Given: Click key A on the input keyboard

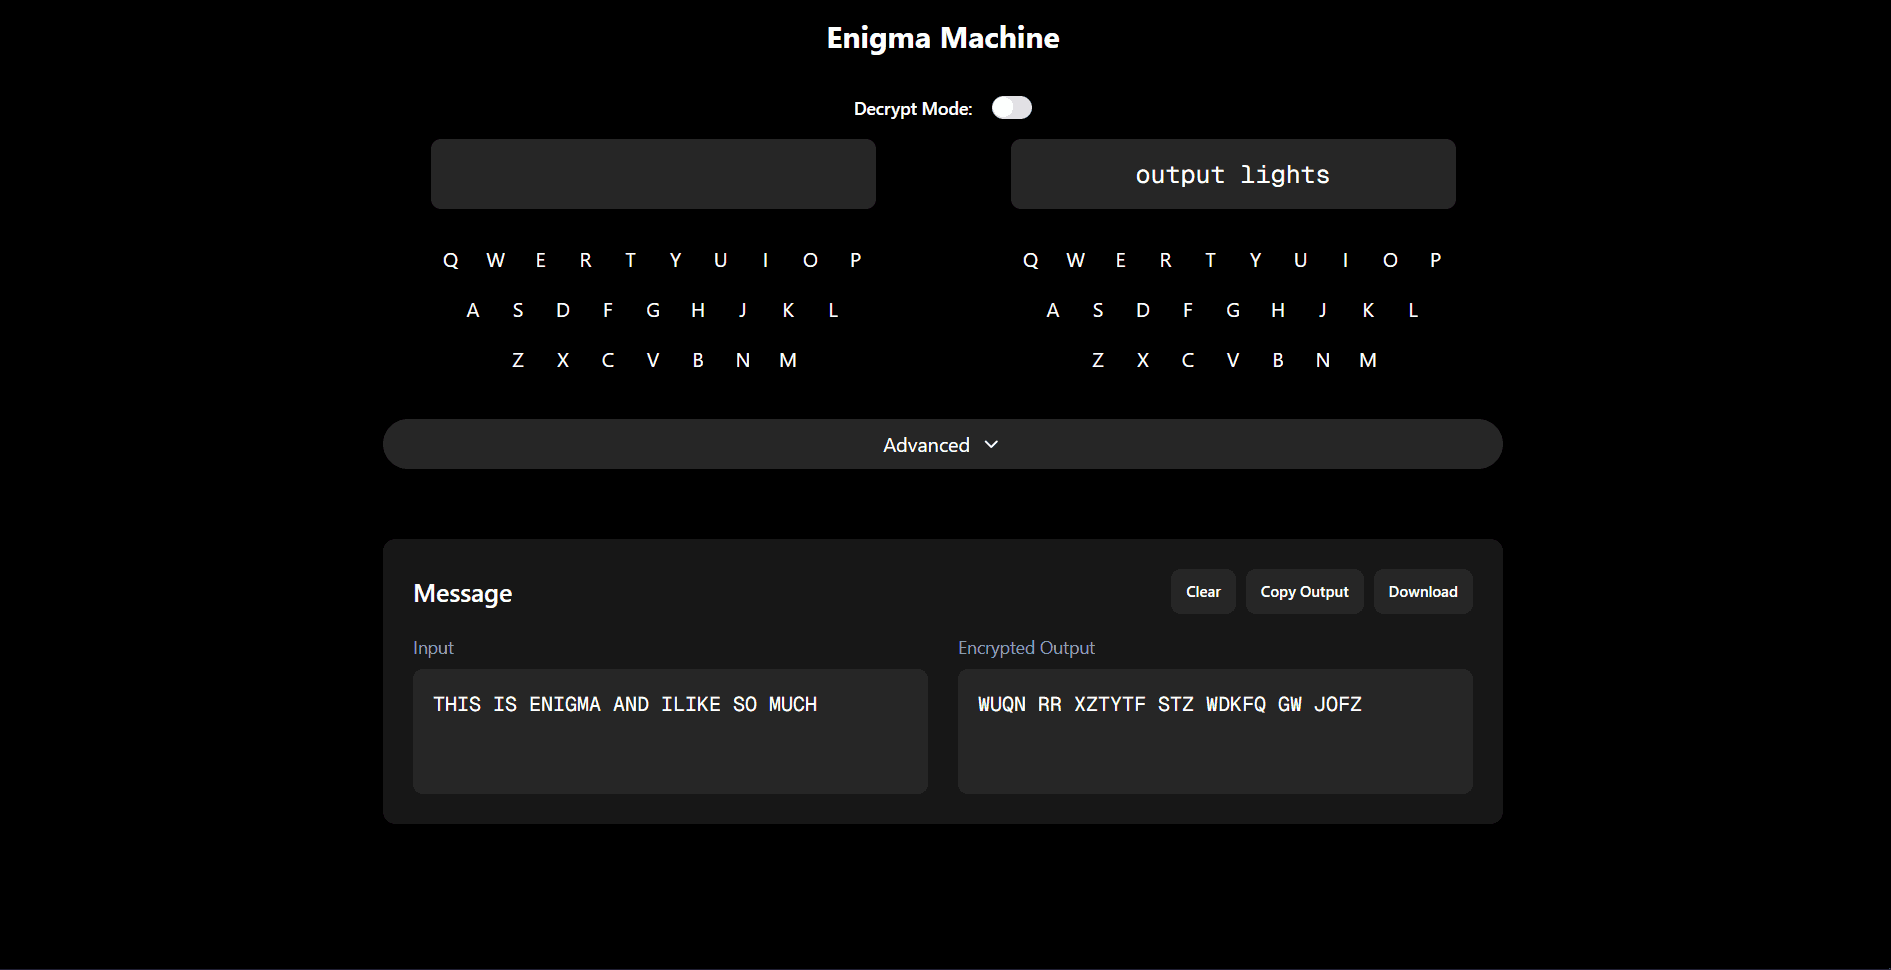Looking at the screenshot, I should [473, 310].
